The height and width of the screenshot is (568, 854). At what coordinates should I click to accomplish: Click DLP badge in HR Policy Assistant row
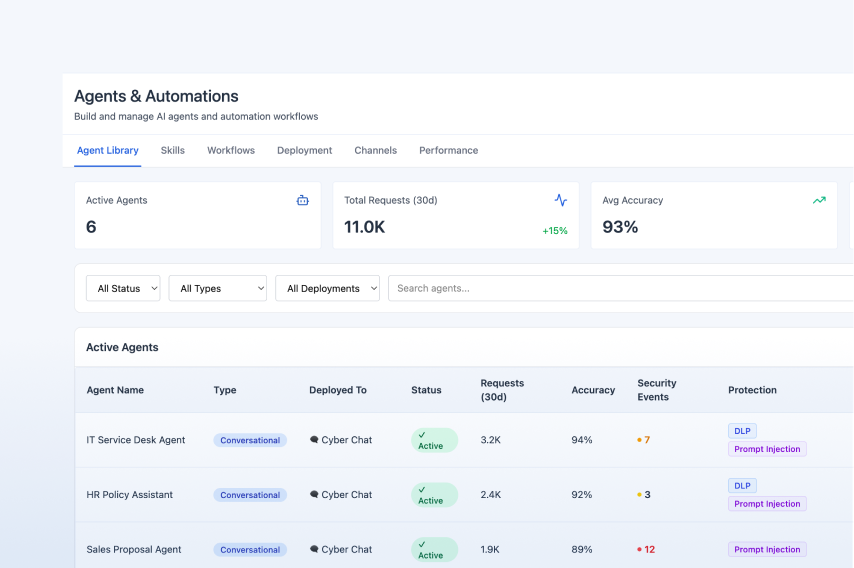[742, 486]
